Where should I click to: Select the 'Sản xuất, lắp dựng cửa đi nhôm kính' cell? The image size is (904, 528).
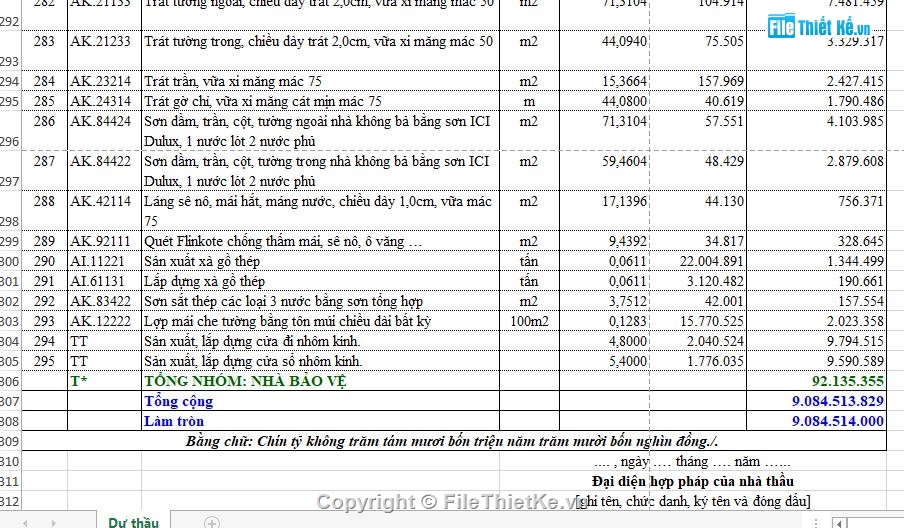[321, 341]
